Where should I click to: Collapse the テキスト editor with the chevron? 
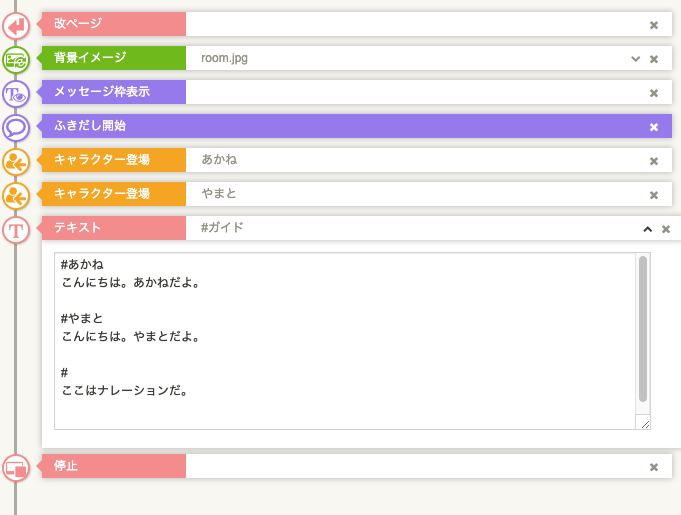click(647, 229)
